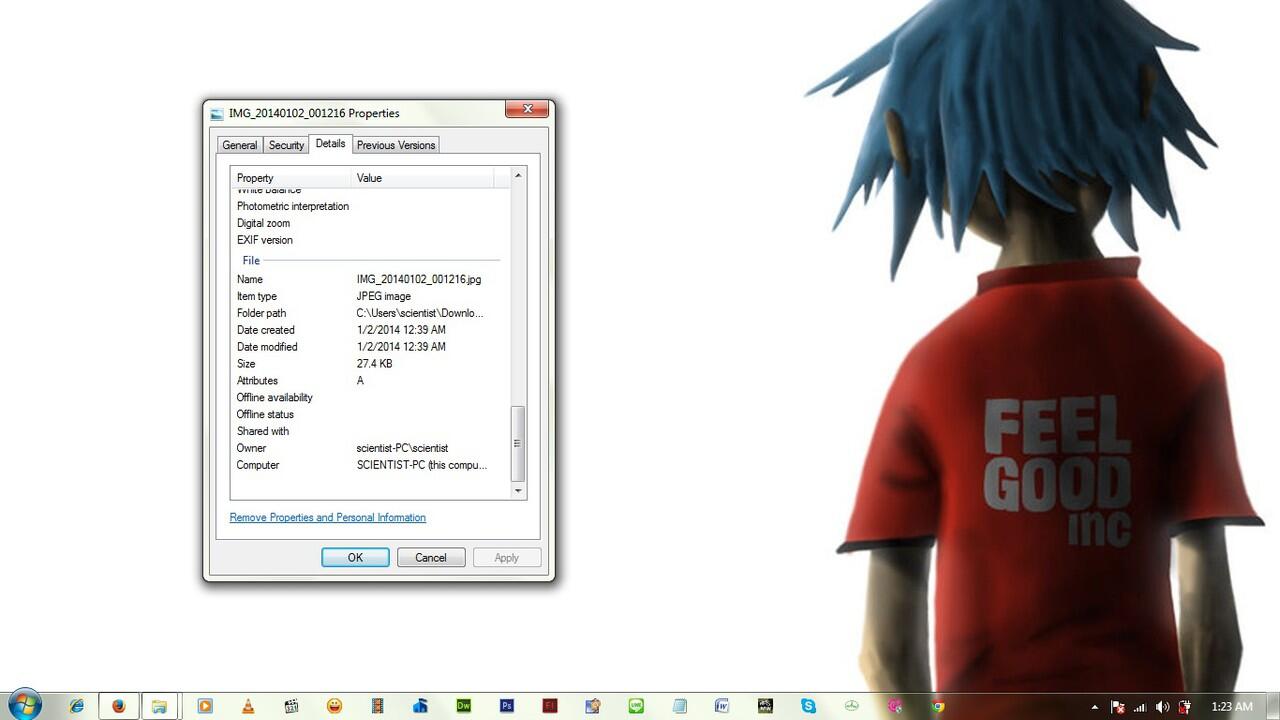Launch Adobe Dreamweaver from taskbar
The image size is (1280, 720).
click(463, 706)
